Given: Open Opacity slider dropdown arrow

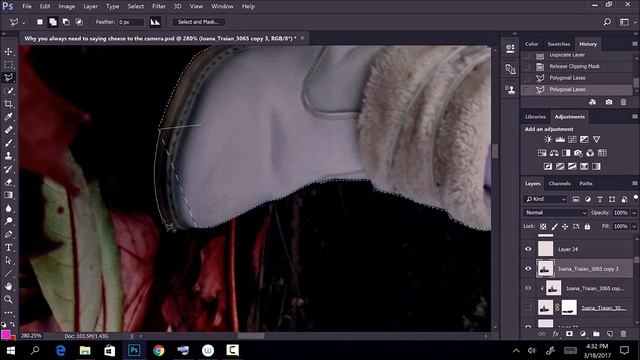Looking at the screenshot, I should tap(634, 213).
